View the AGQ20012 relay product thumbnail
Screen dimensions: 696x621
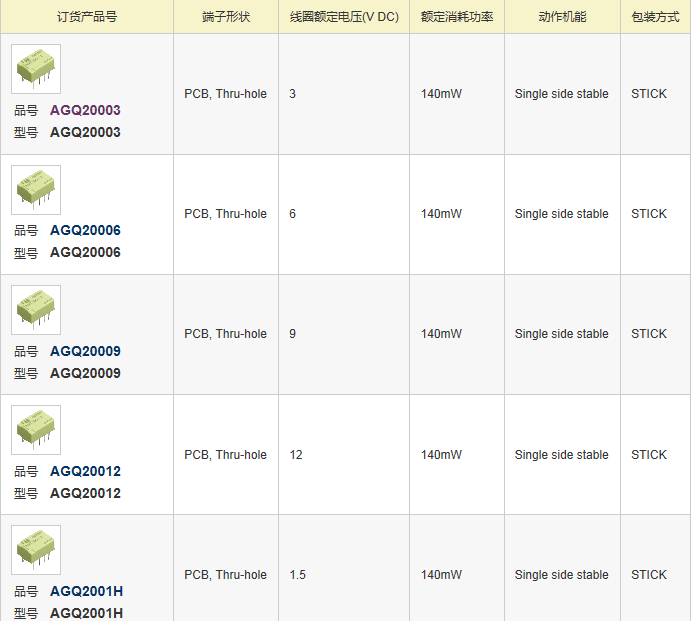pos(36,430)
